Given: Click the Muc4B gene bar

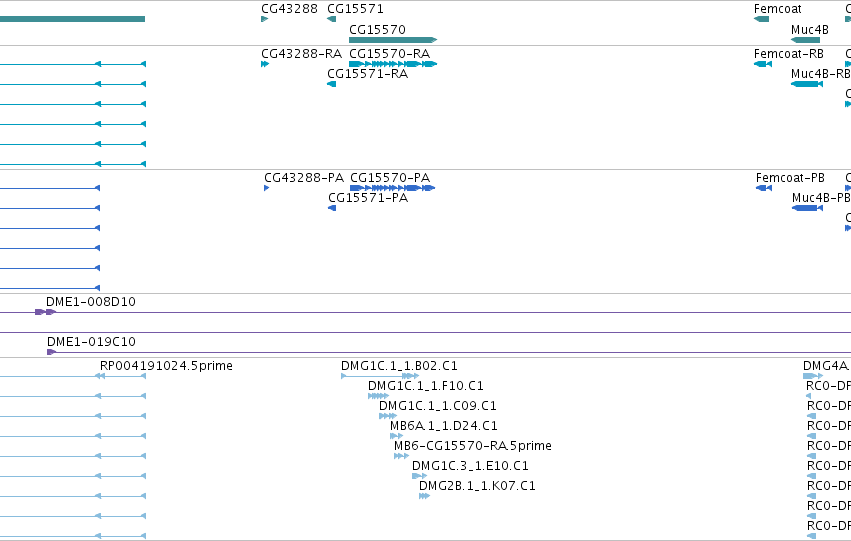Looking at the screenshot, I should tap(805, 40).
